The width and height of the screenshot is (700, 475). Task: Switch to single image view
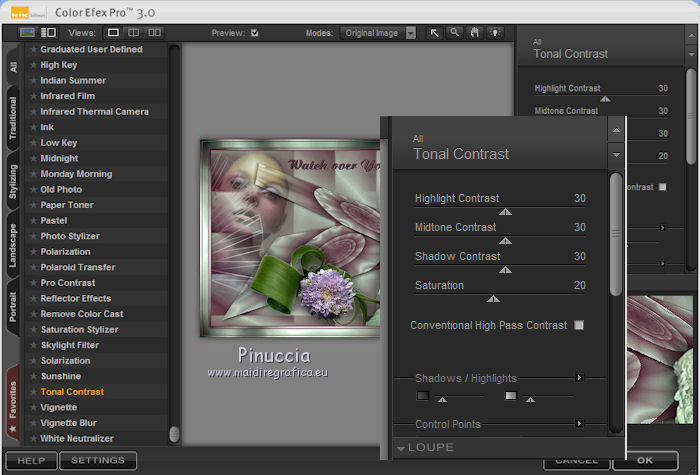click(x=113, y=33)
